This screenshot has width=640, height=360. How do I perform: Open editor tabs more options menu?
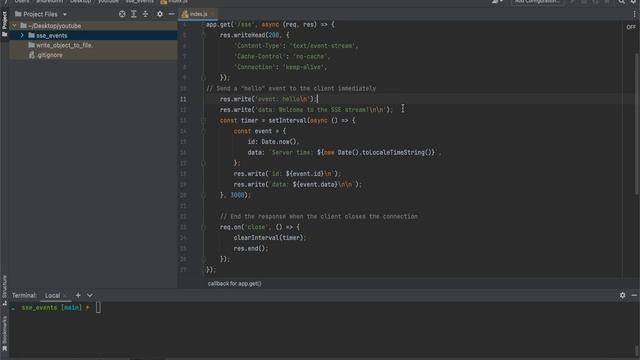pyautogui.click(x=634, y=14)
